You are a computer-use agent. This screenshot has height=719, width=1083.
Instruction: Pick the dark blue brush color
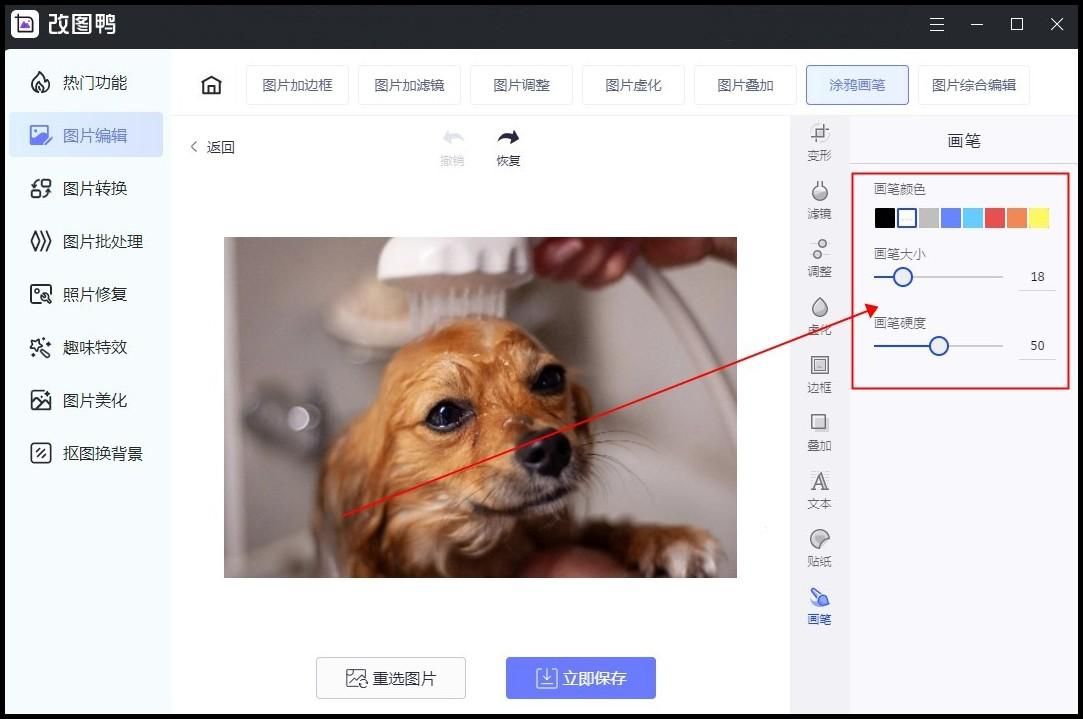tap(951, 218)
